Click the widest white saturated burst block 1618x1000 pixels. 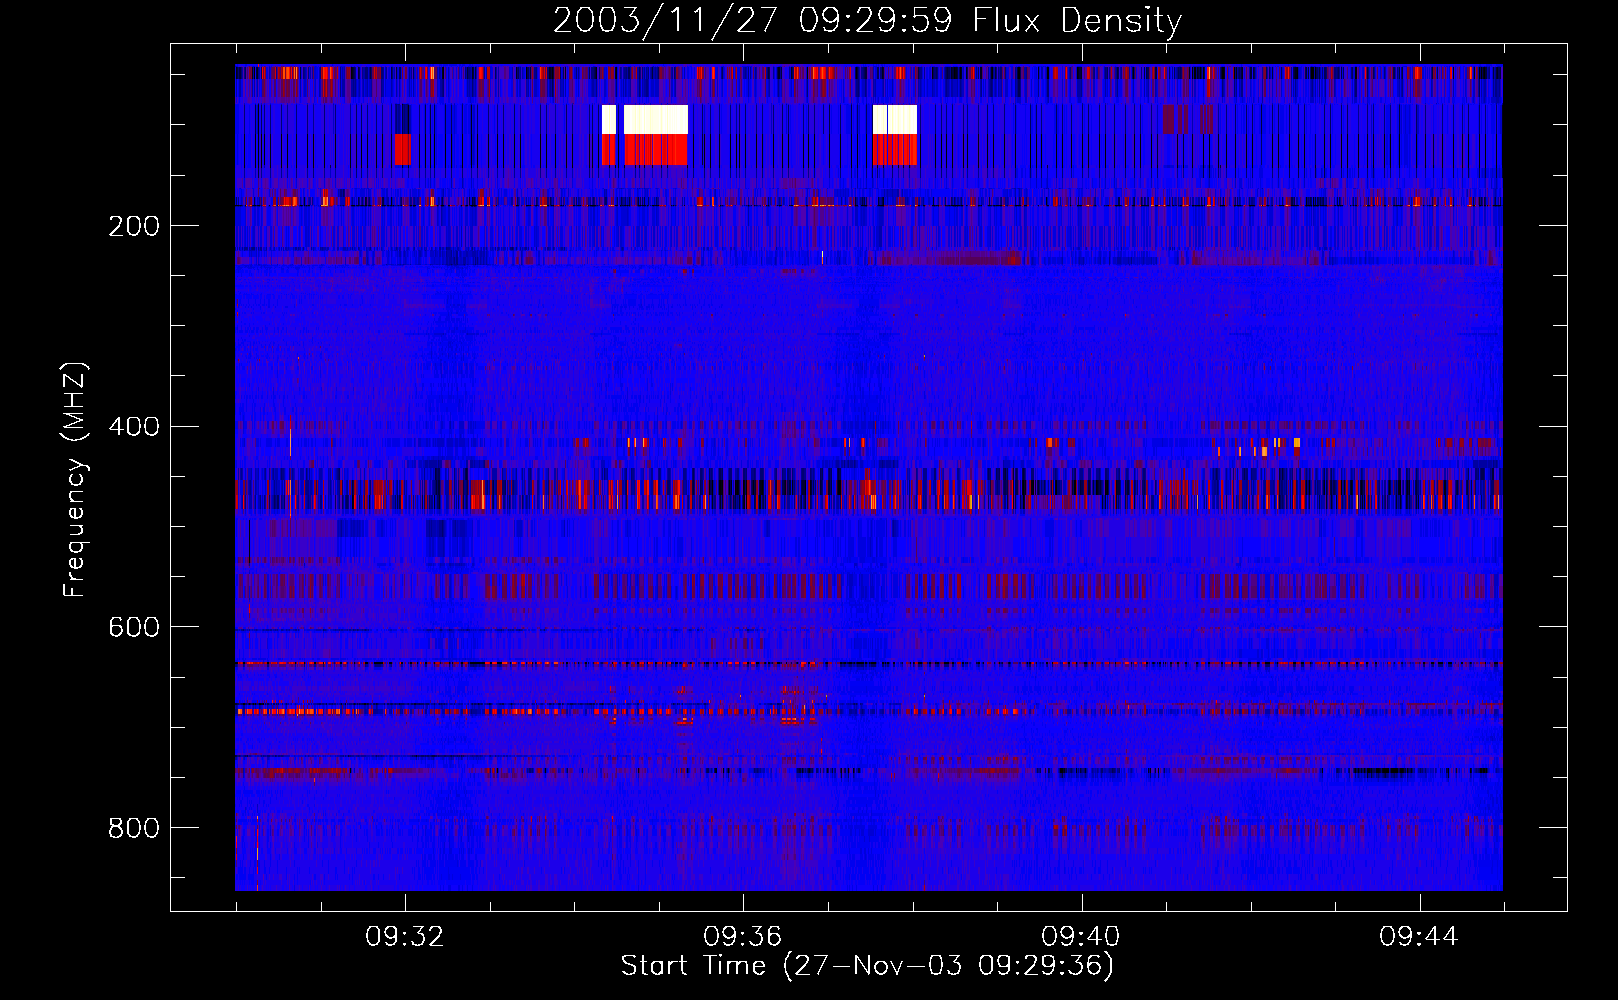pyautogui.click(x=656, y=119)
